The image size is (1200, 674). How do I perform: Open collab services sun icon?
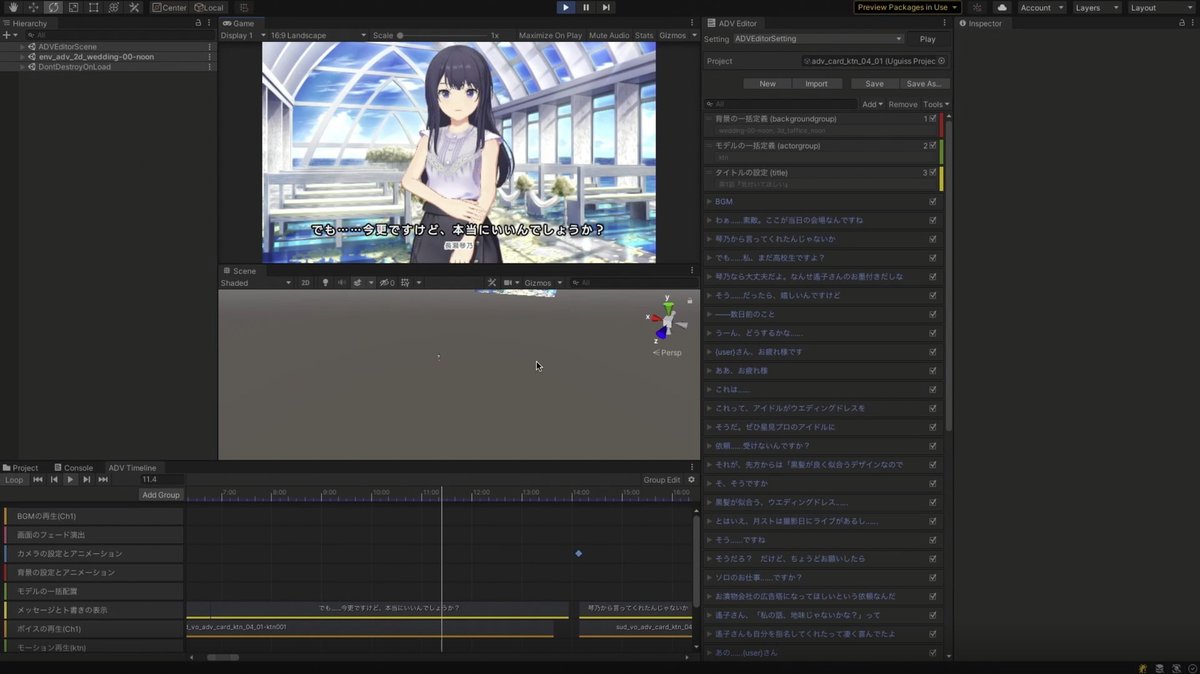coord(977,7)
